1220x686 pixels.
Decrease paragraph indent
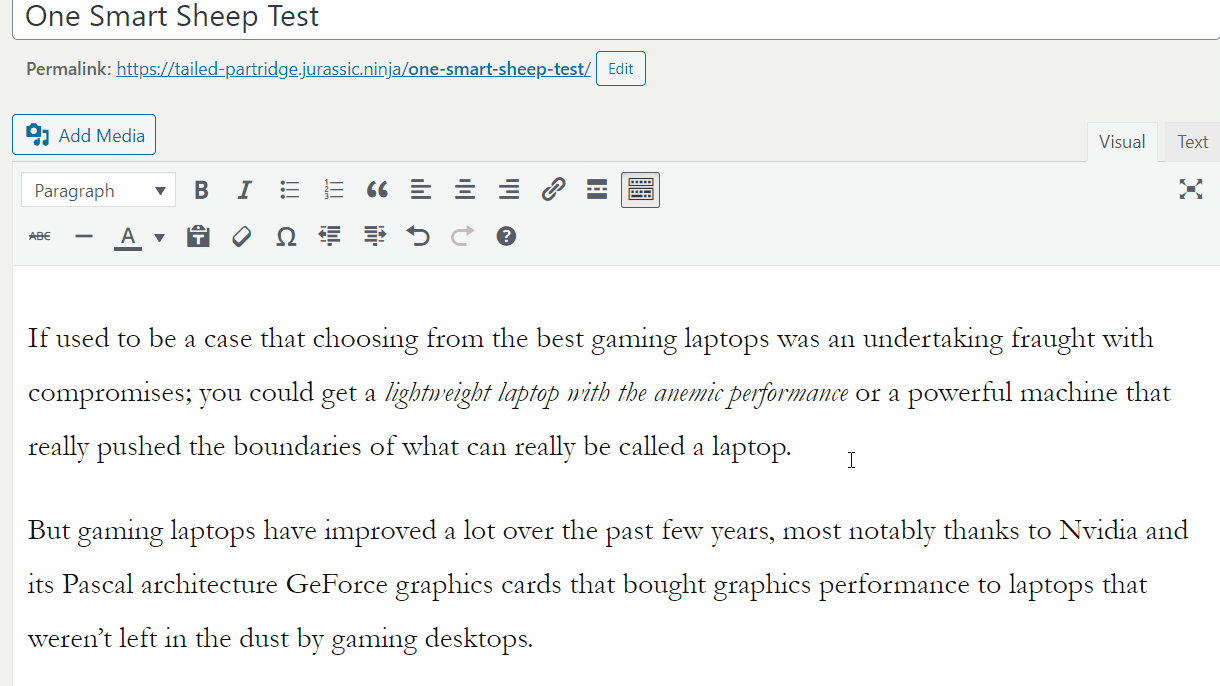330,236
